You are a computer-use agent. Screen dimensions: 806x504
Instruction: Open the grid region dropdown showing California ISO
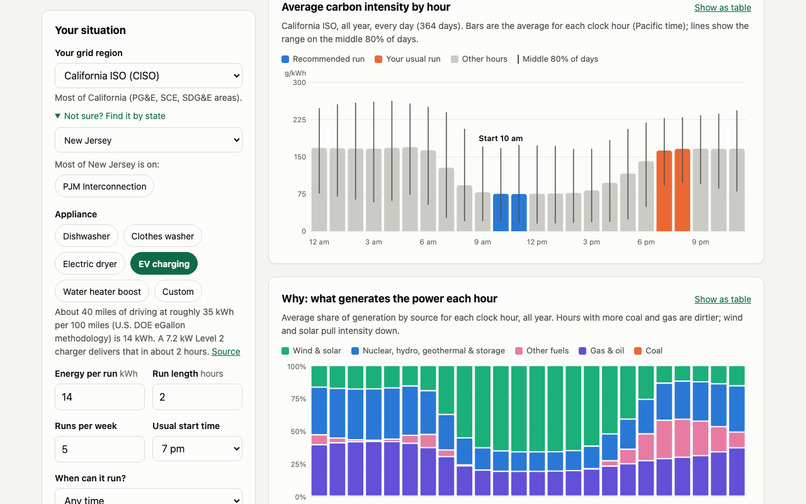pyautogui.click(x=149, y=76)
